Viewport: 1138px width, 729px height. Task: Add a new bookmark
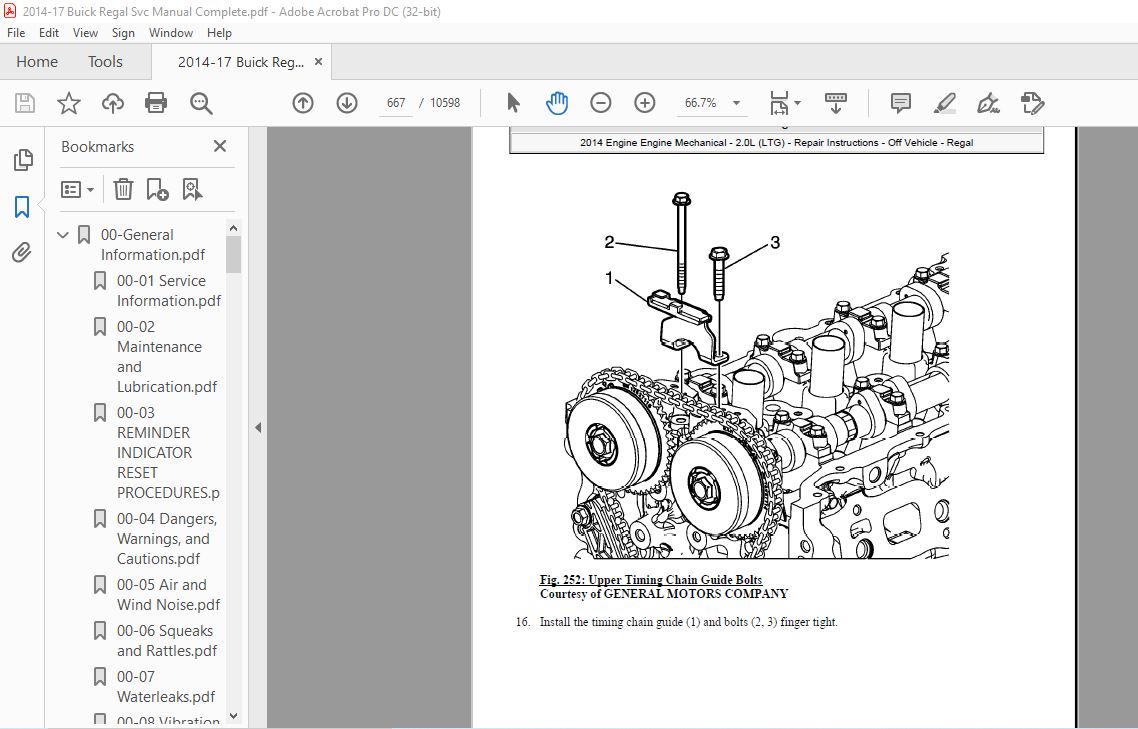point(157,190)
